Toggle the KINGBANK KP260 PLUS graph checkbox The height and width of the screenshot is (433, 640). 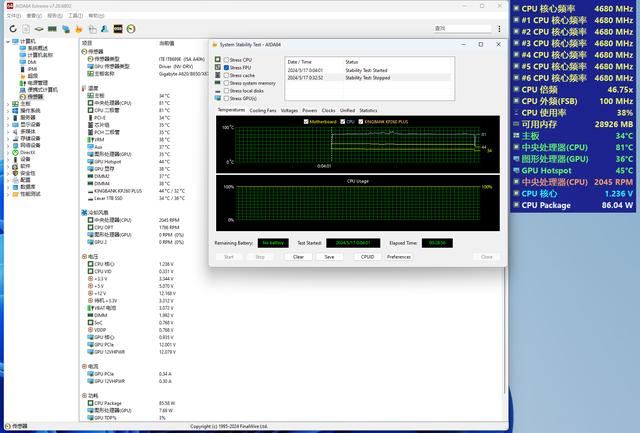coord(361,122)
